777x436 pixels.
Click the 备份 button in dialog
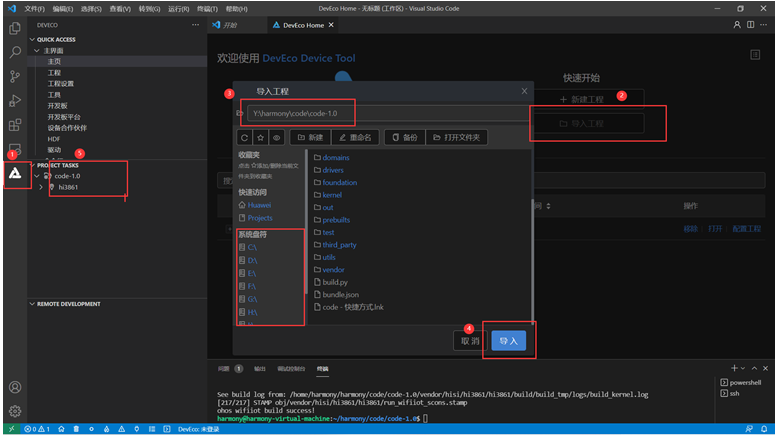pyautogui.click(x=404, y=137)
